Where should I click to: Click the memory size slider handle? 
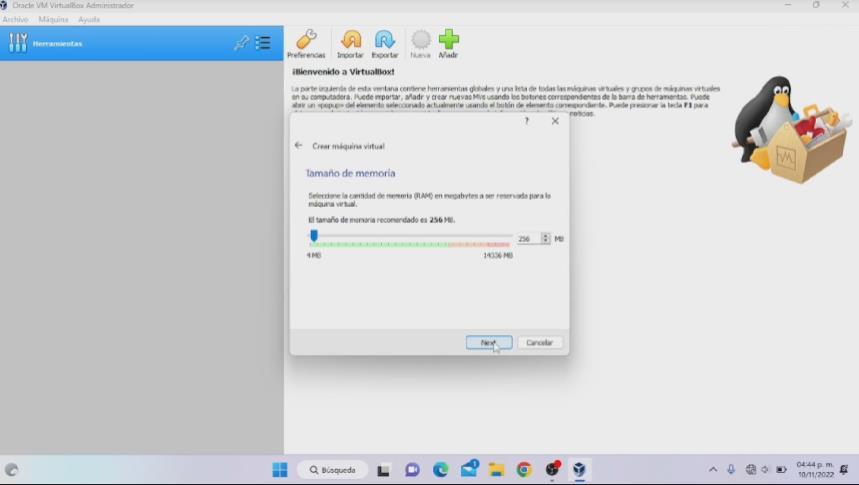(x=314, y=236)
